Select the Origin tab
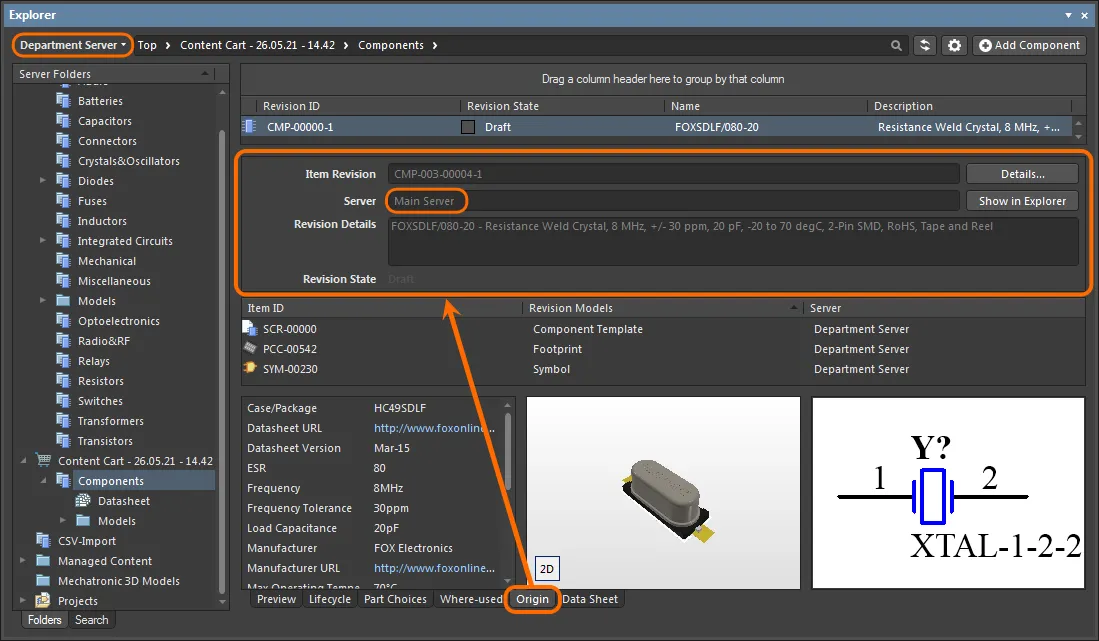Viewport: 1099px width, 641px height. coord(533,599)
